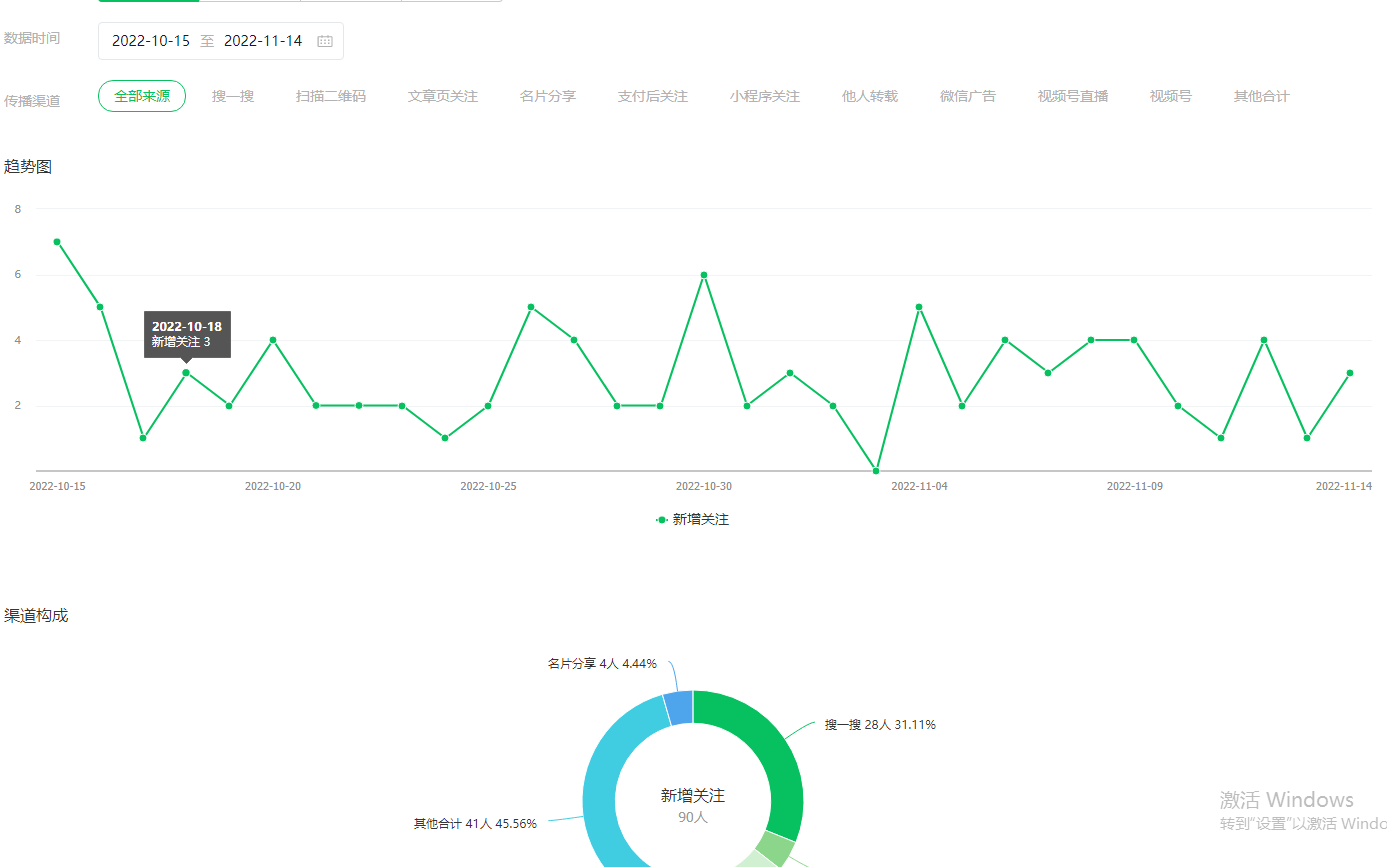Select the 全部来源 channel filter
This screenshot has width=1387, height=867.
(x=142, y=96)
